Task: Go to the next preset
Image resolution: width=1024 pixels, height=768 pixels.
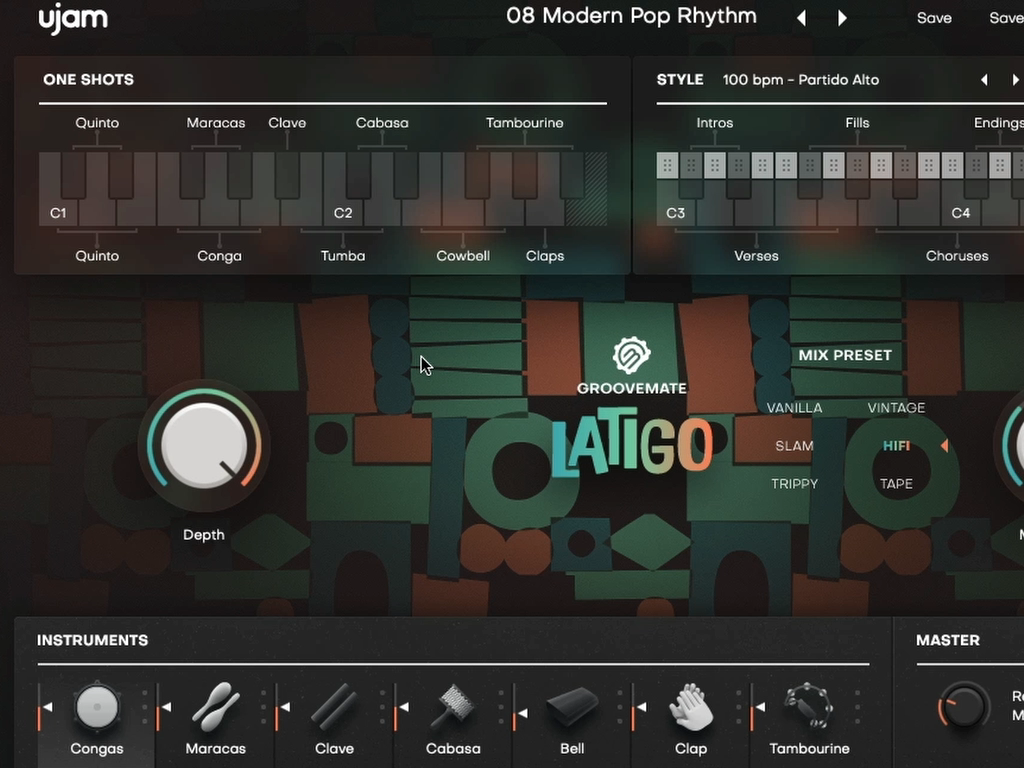Action: [842, 18]
